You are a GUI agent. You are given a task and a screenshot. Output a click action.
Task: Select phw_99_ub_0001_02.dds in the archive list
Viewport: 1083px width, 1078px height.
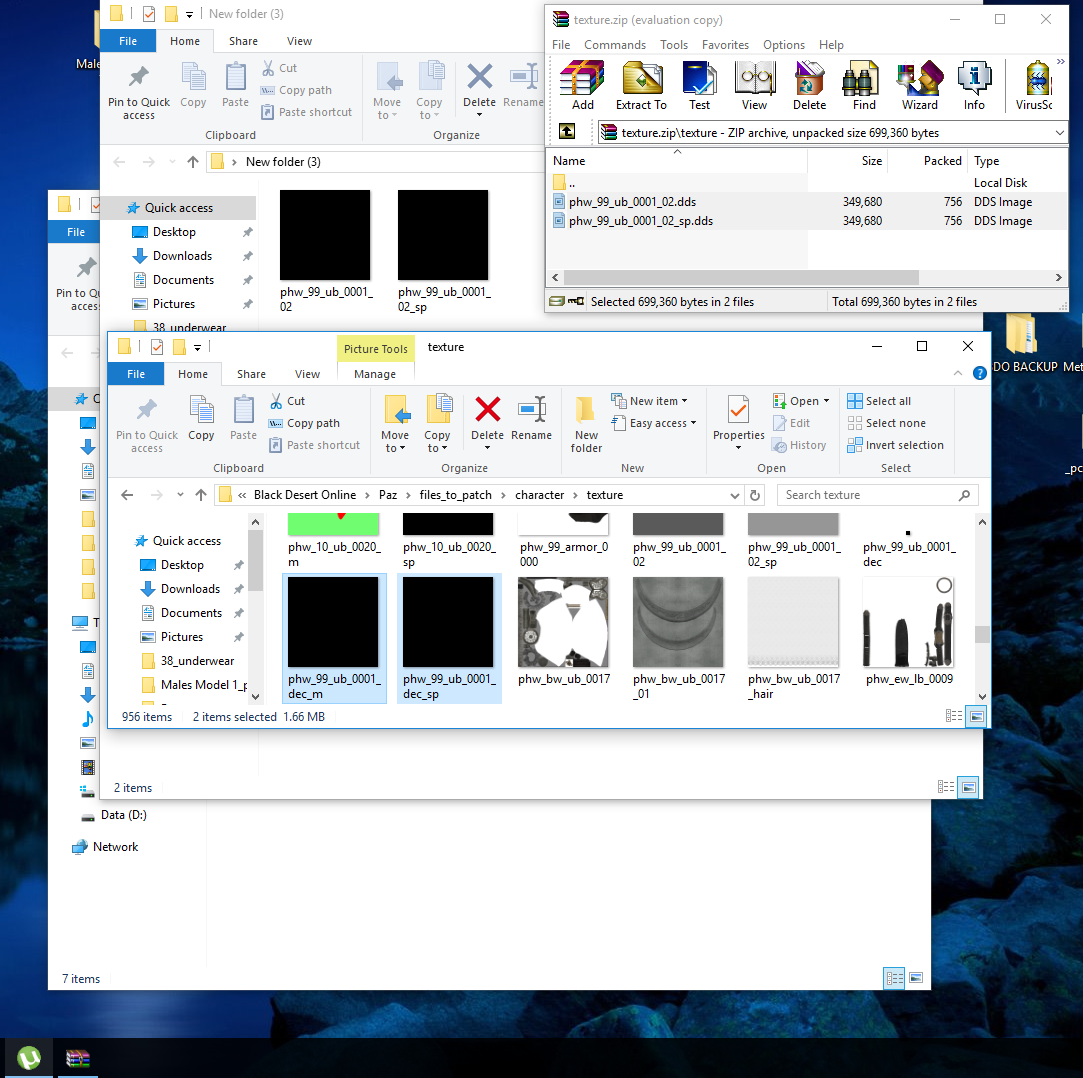click(632, 202)
